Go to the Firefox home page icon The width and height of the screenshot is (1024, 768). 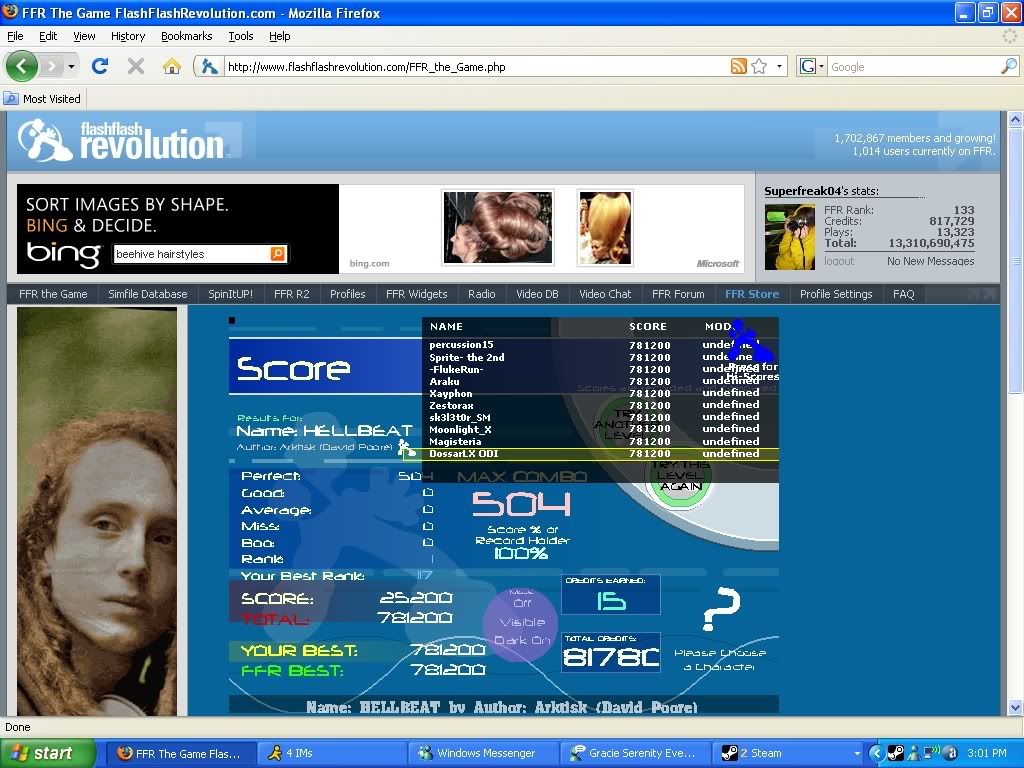coord(172,66)
